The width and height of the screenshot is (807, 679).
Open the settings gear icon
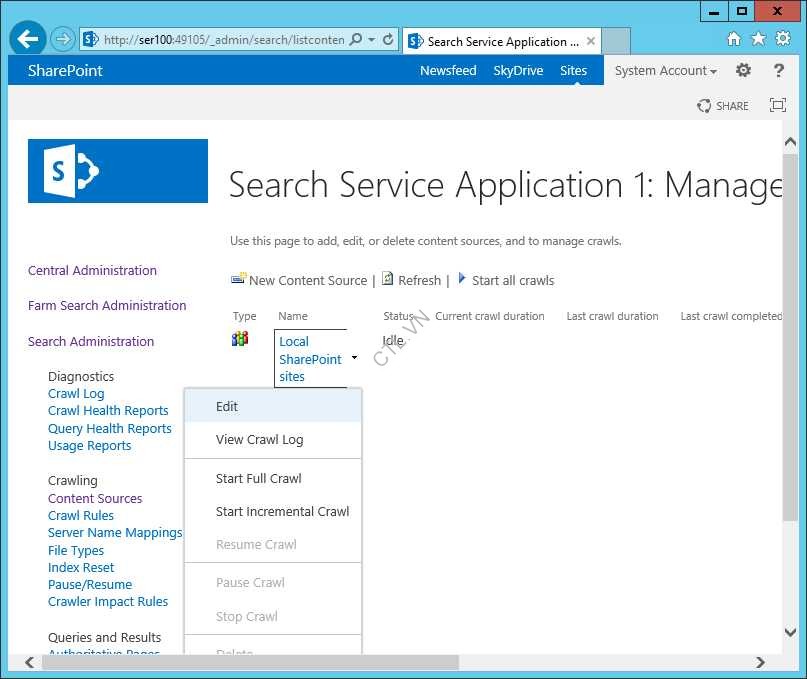click(x=743, y=70)
